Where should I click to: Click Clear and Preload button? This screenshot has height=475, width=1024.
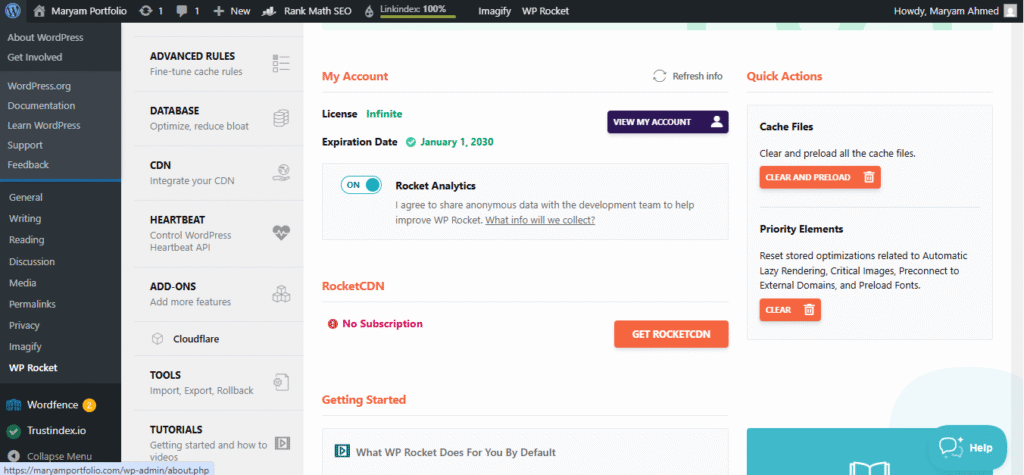click(x=820, y=177)
